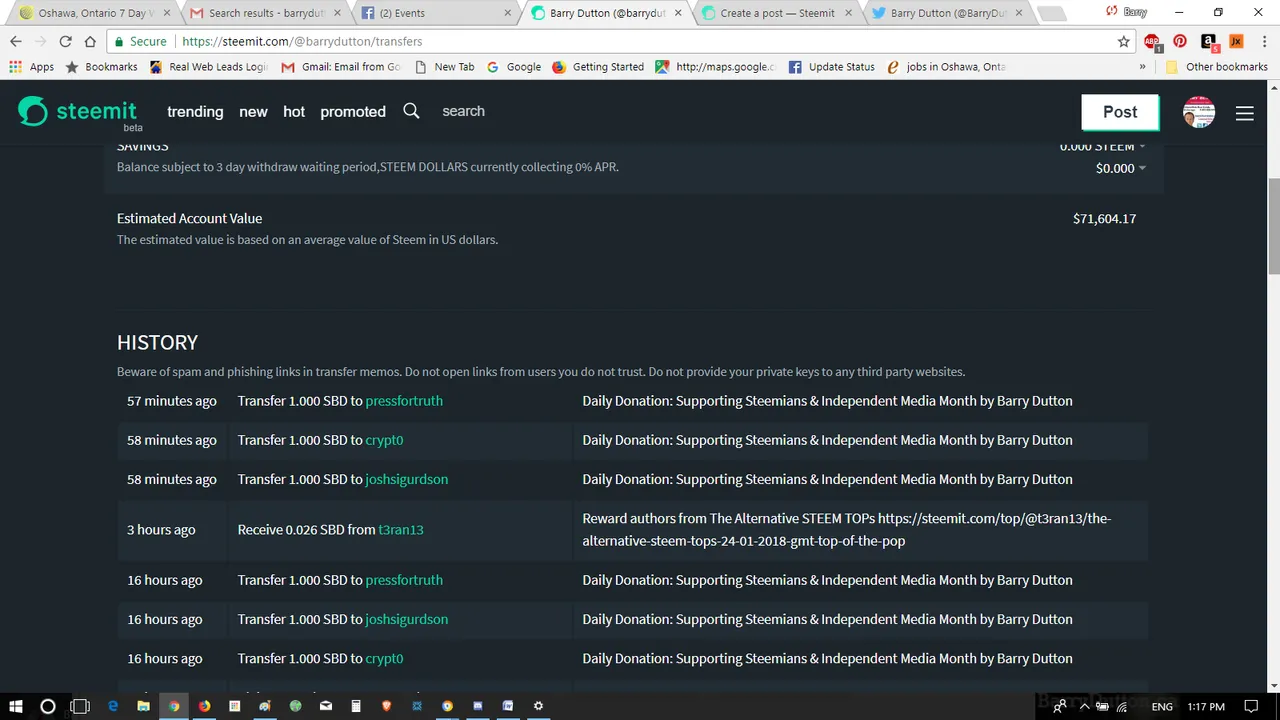This screenshot has height=720, width=1280.
Task: Open pressfortruth link in the 57 minutes ago row
Action: (x=404, y=400)
